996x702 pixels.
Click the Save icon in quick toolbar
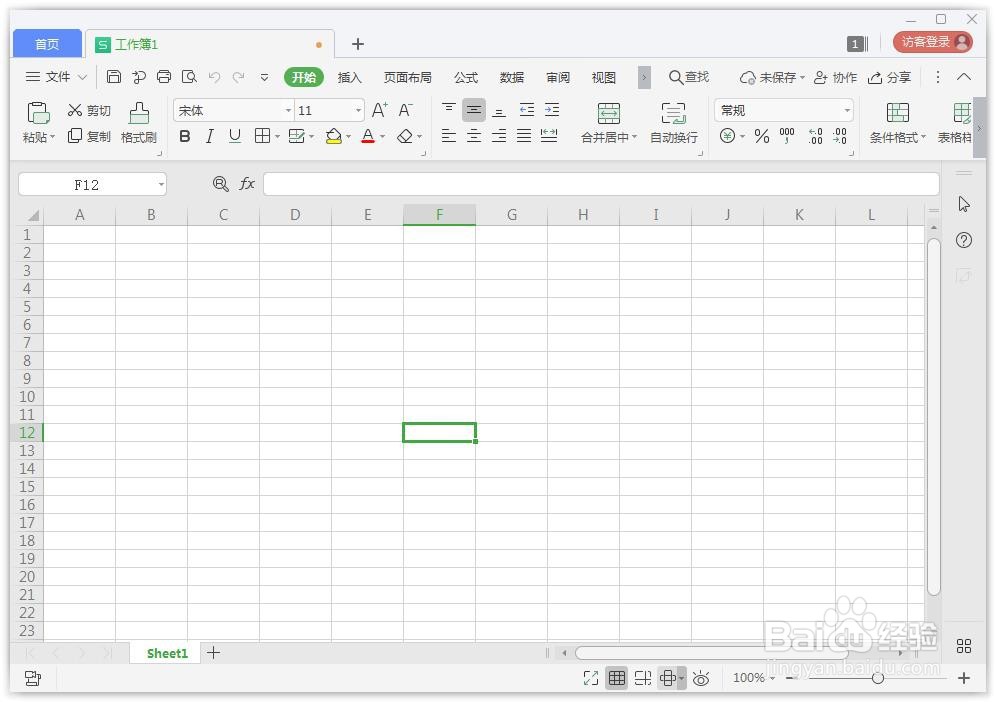114,77
